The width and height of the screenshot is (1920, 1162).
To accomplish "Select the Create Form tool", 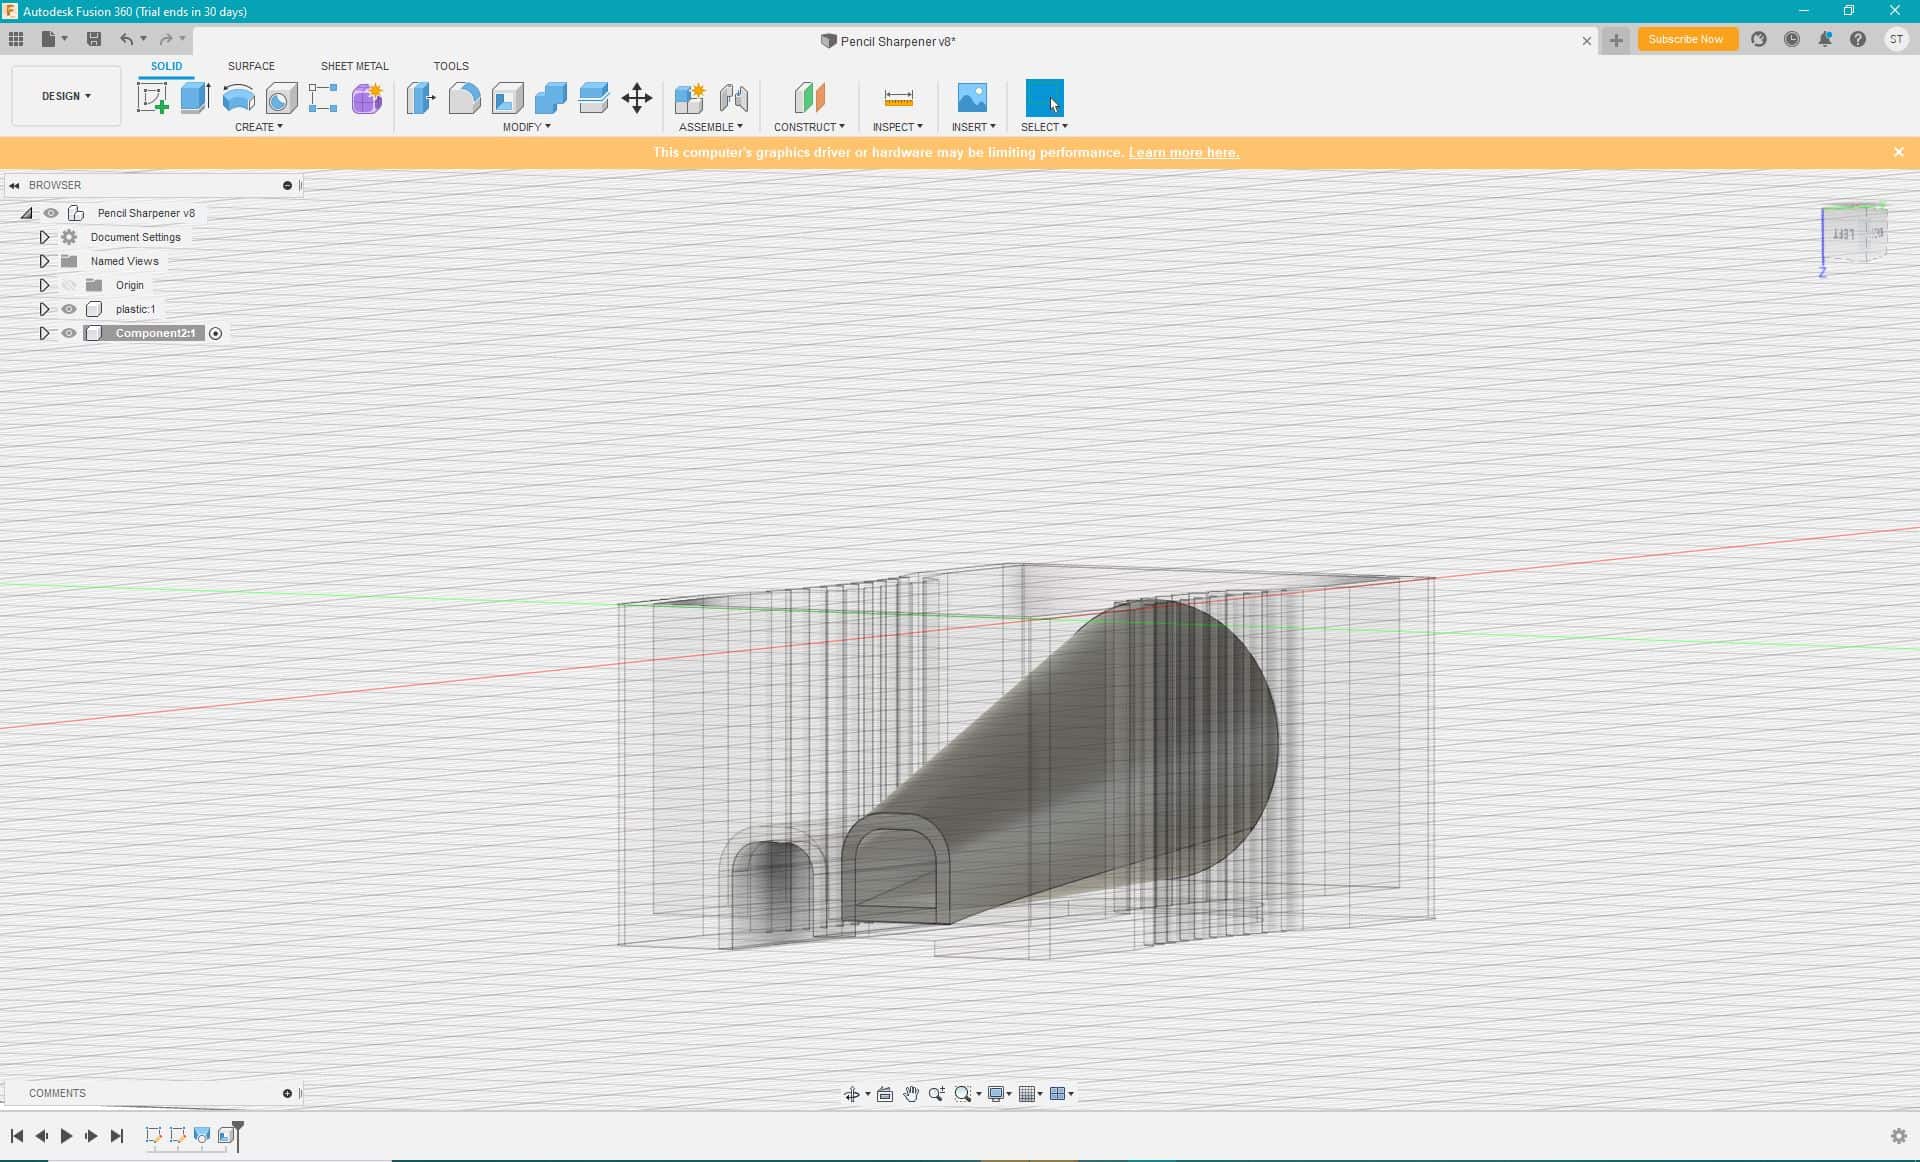I will coord(367,98).
